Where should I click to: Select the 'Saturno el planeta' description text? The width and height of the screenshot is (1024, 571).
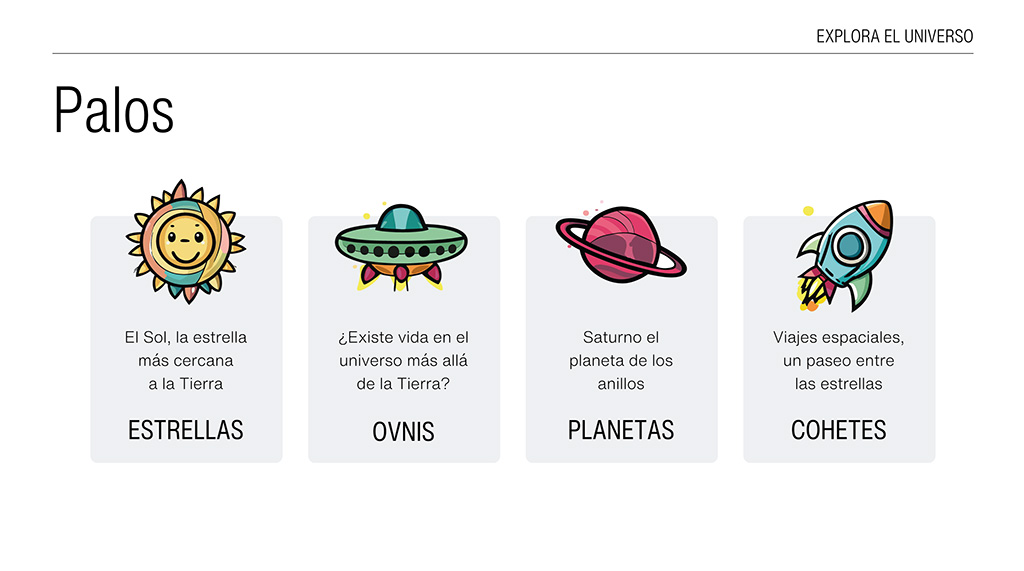tap(621, 360)
